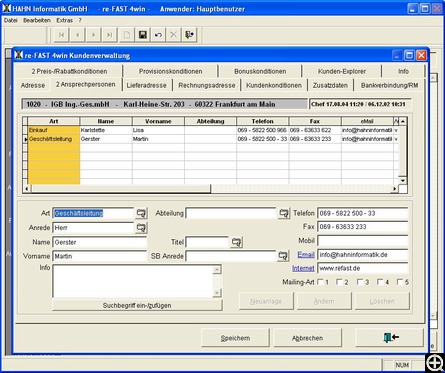Switch to the Bankverbindung/RM tab
445x373 pixels.
[x=389, y=85]
